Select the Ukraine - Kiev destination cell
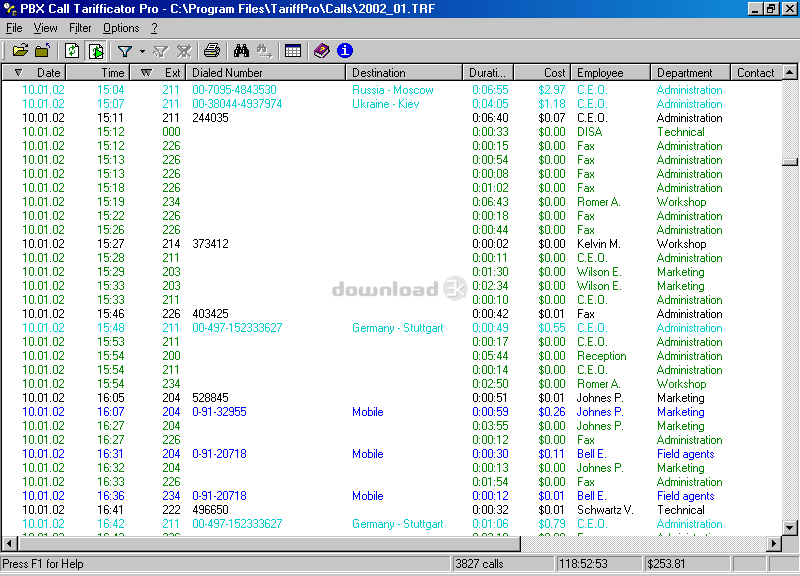This screenshot has width=800, height=576. coord(386,104)
